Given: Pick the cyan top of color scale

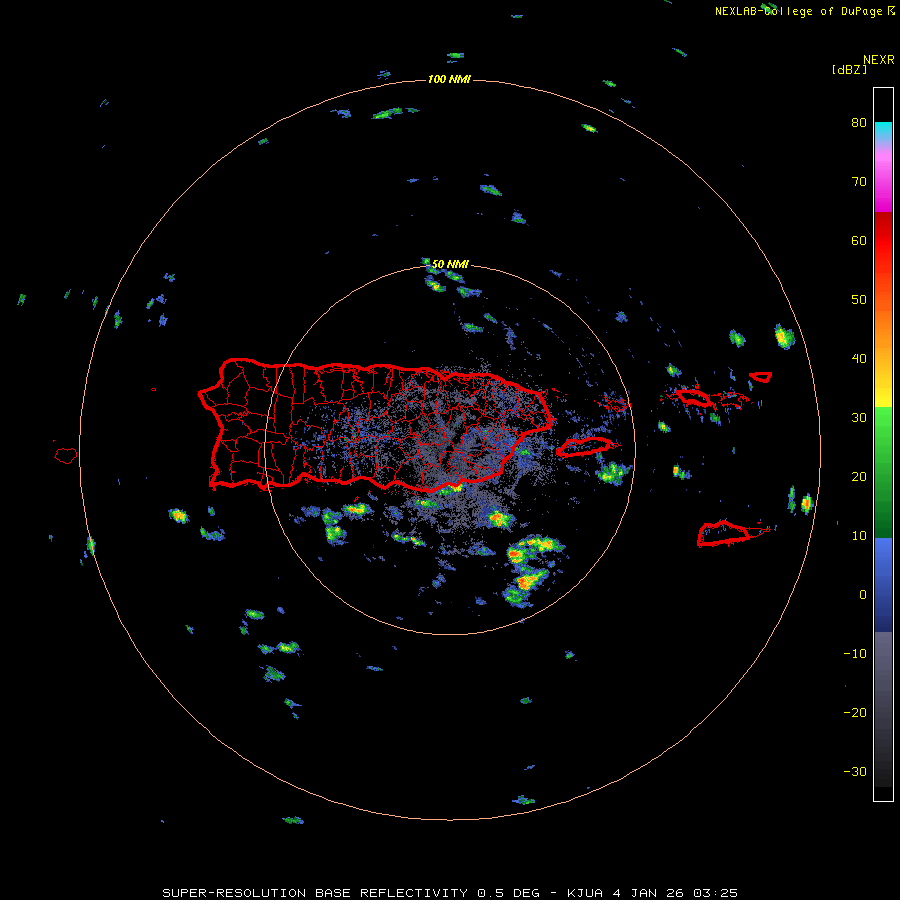Looking at the screenshot, I should pos(883,130).
